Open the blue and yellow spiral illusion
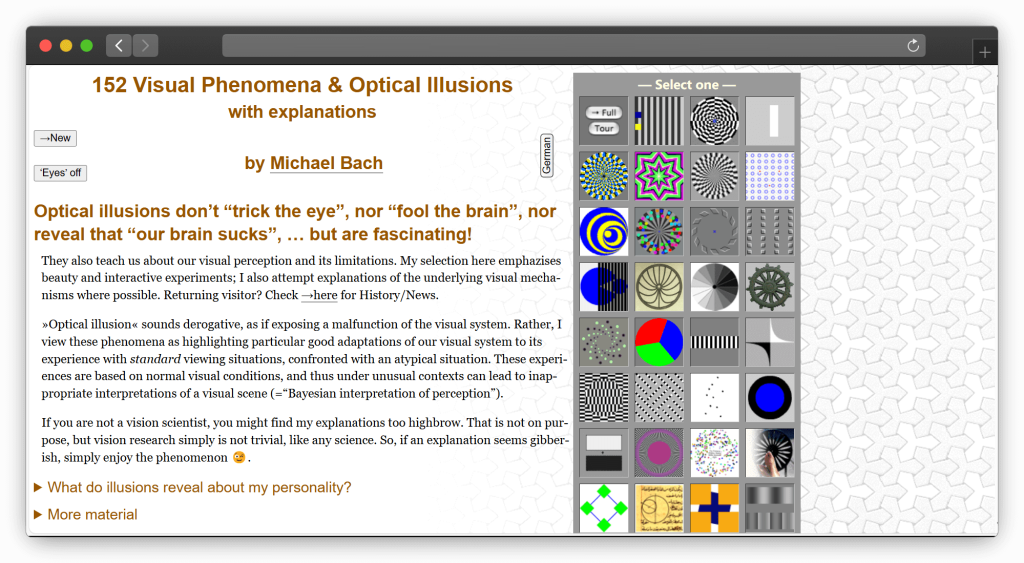 coord(603,231)
